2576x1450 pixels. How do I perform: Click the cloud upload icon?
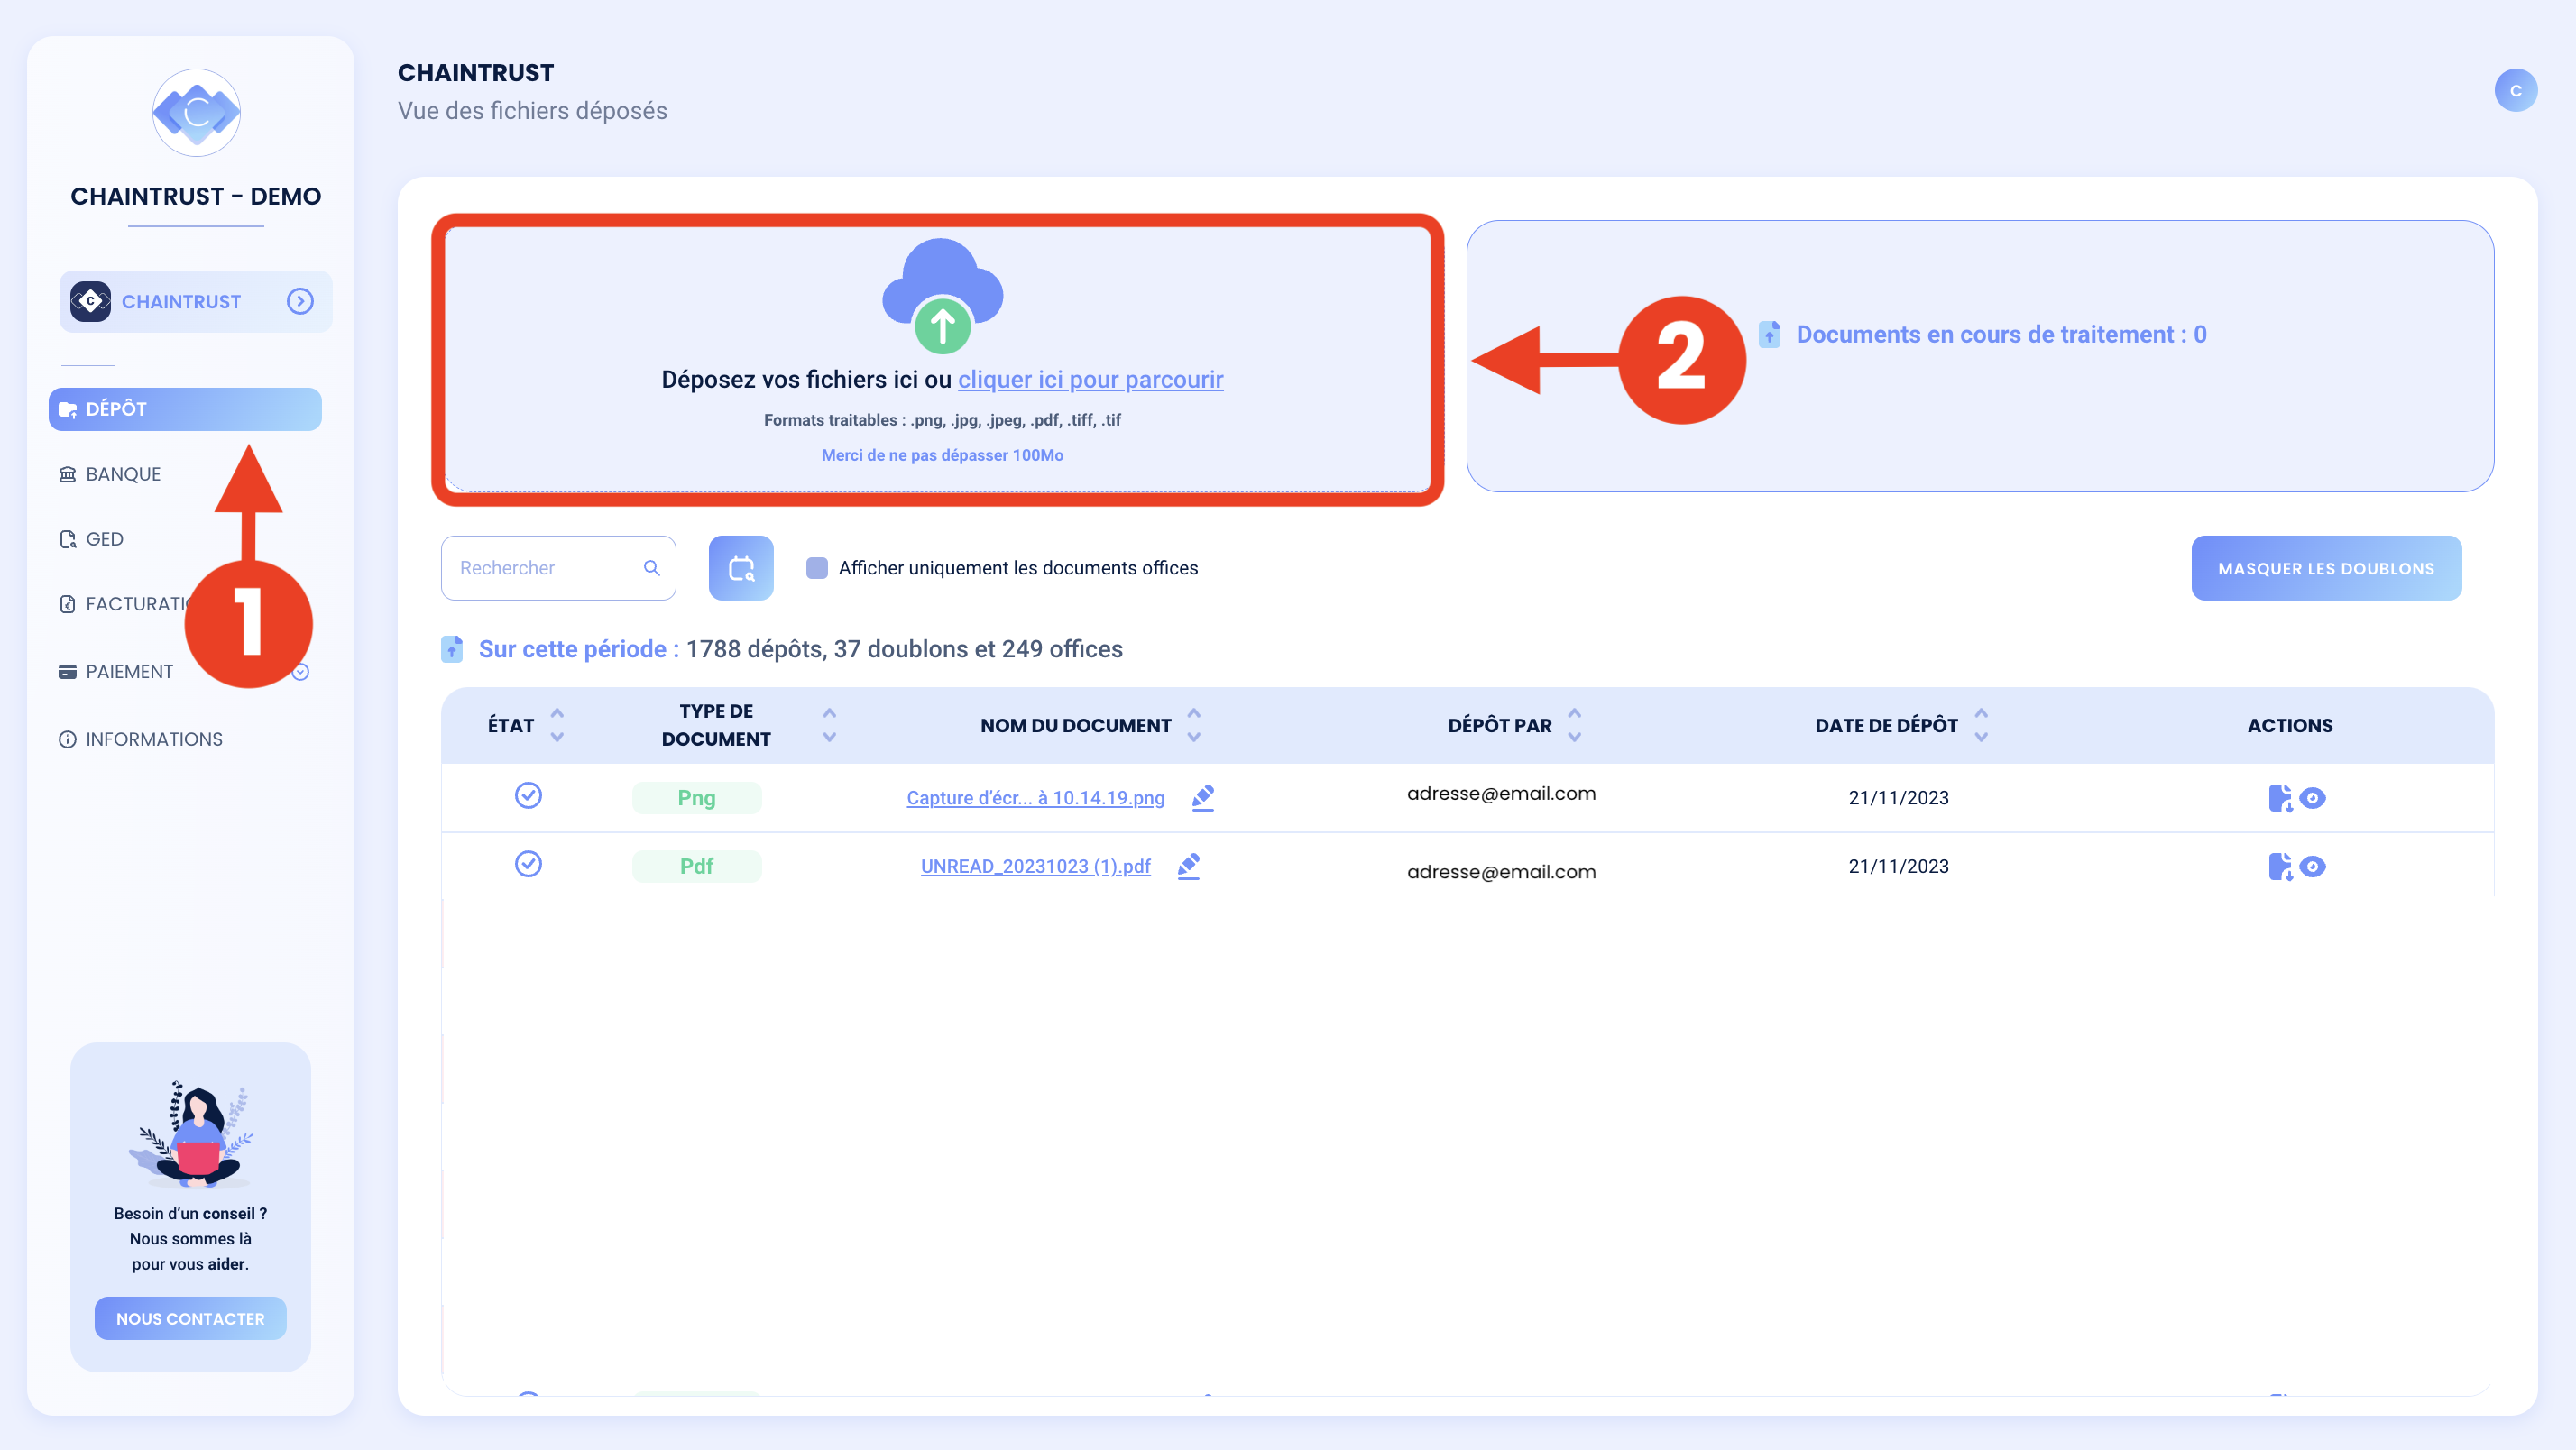click(x=942, y=295)
